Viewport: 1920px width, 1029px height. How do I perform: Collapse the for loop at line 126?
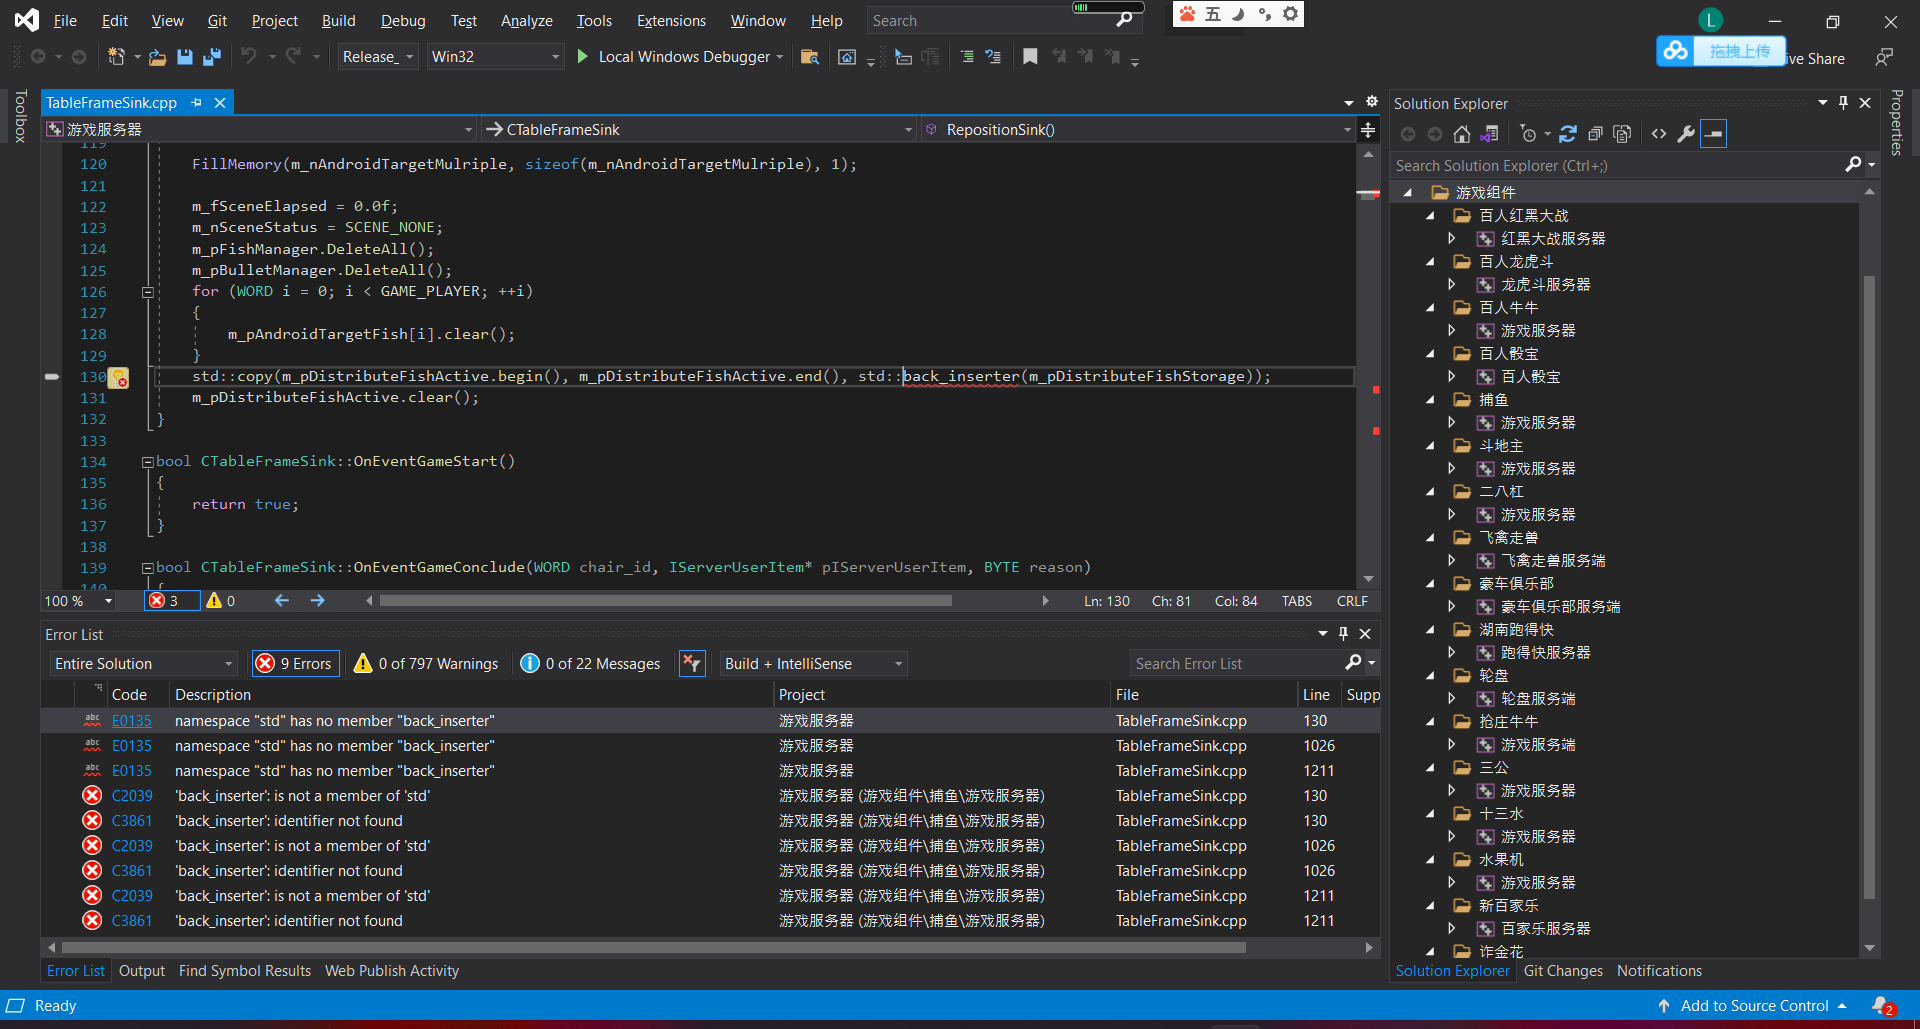[x=147, y=292]
